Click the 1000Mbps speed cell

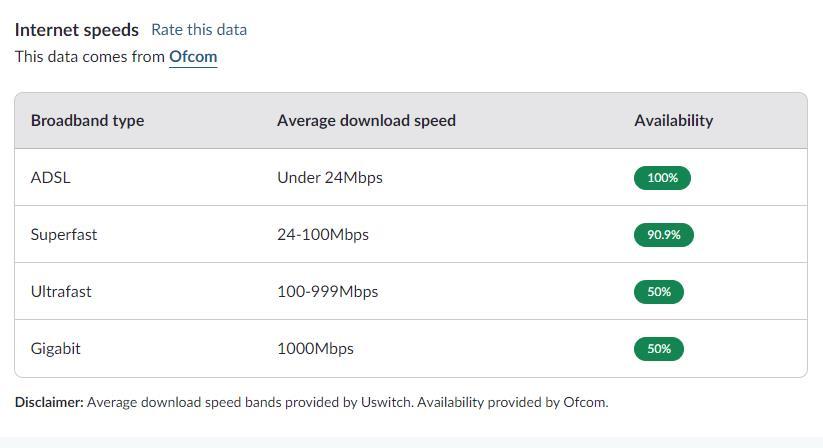coord(315,349)
